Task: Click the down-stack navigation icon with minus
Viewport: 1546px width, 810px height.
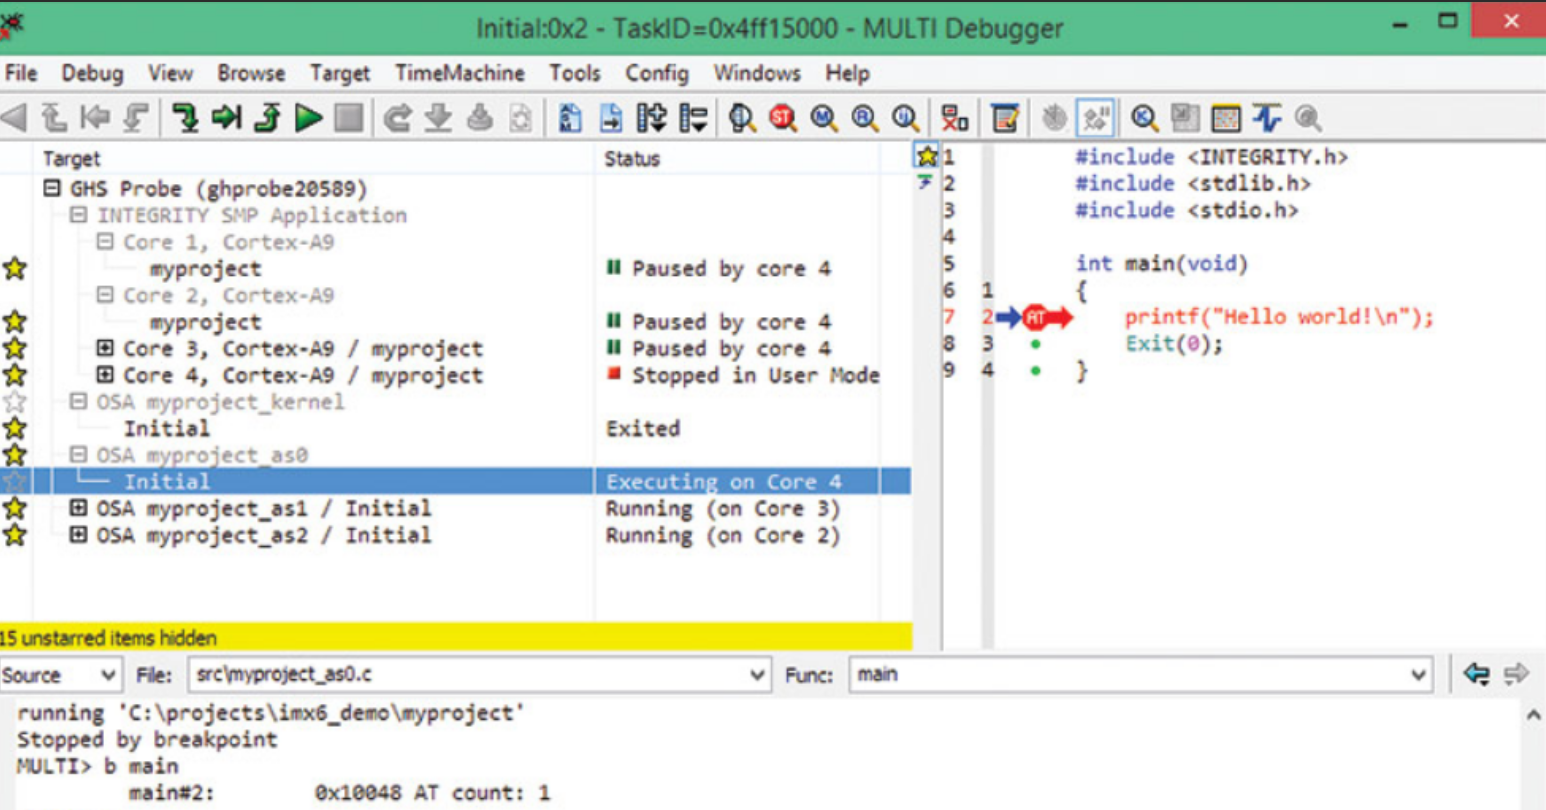Action: [693, 118]
